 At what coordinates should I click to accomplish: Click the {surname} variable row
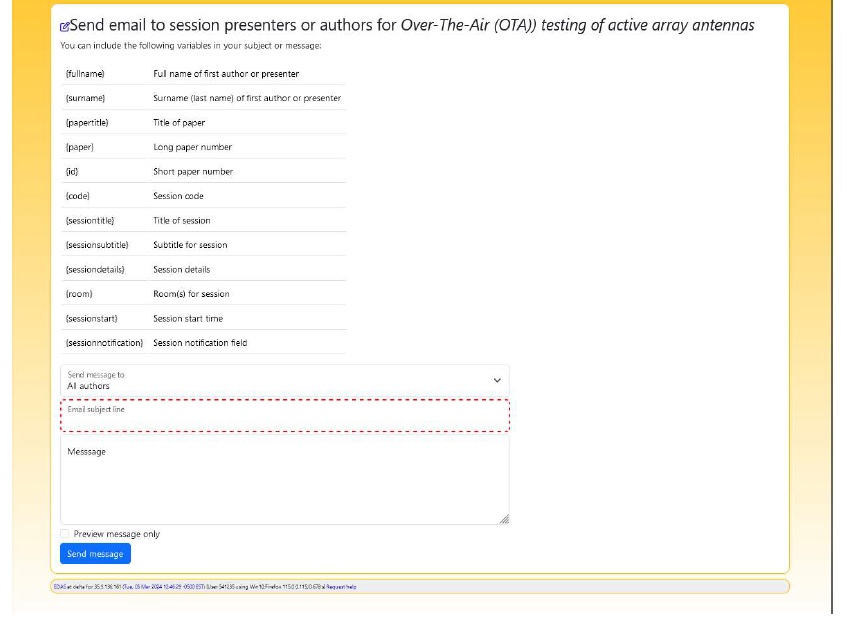tap(85, 98)
